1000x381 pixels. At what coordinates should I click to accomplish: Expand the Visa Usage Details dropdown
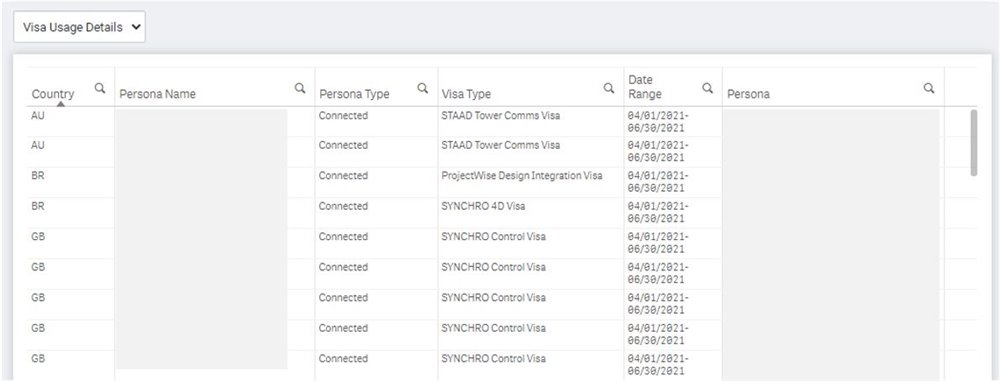(79, 27)
